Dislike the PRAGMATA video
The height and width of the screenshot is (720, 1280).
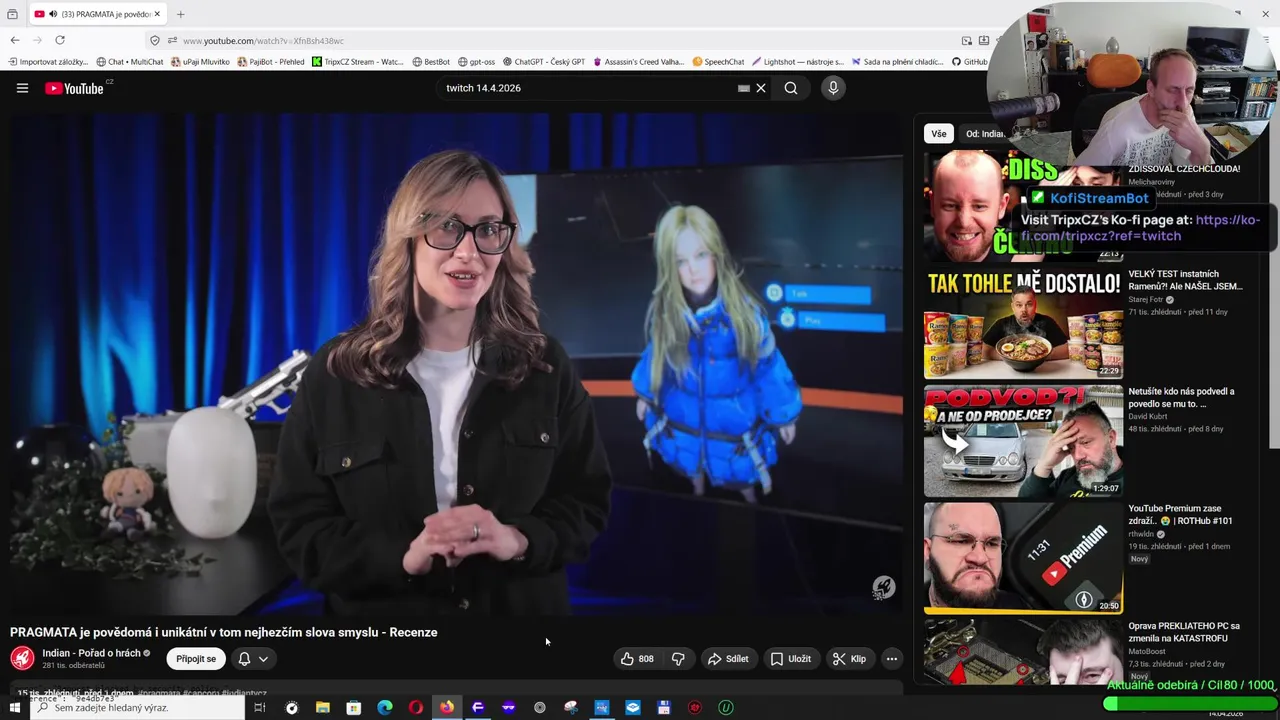click(x=678, y=659)
